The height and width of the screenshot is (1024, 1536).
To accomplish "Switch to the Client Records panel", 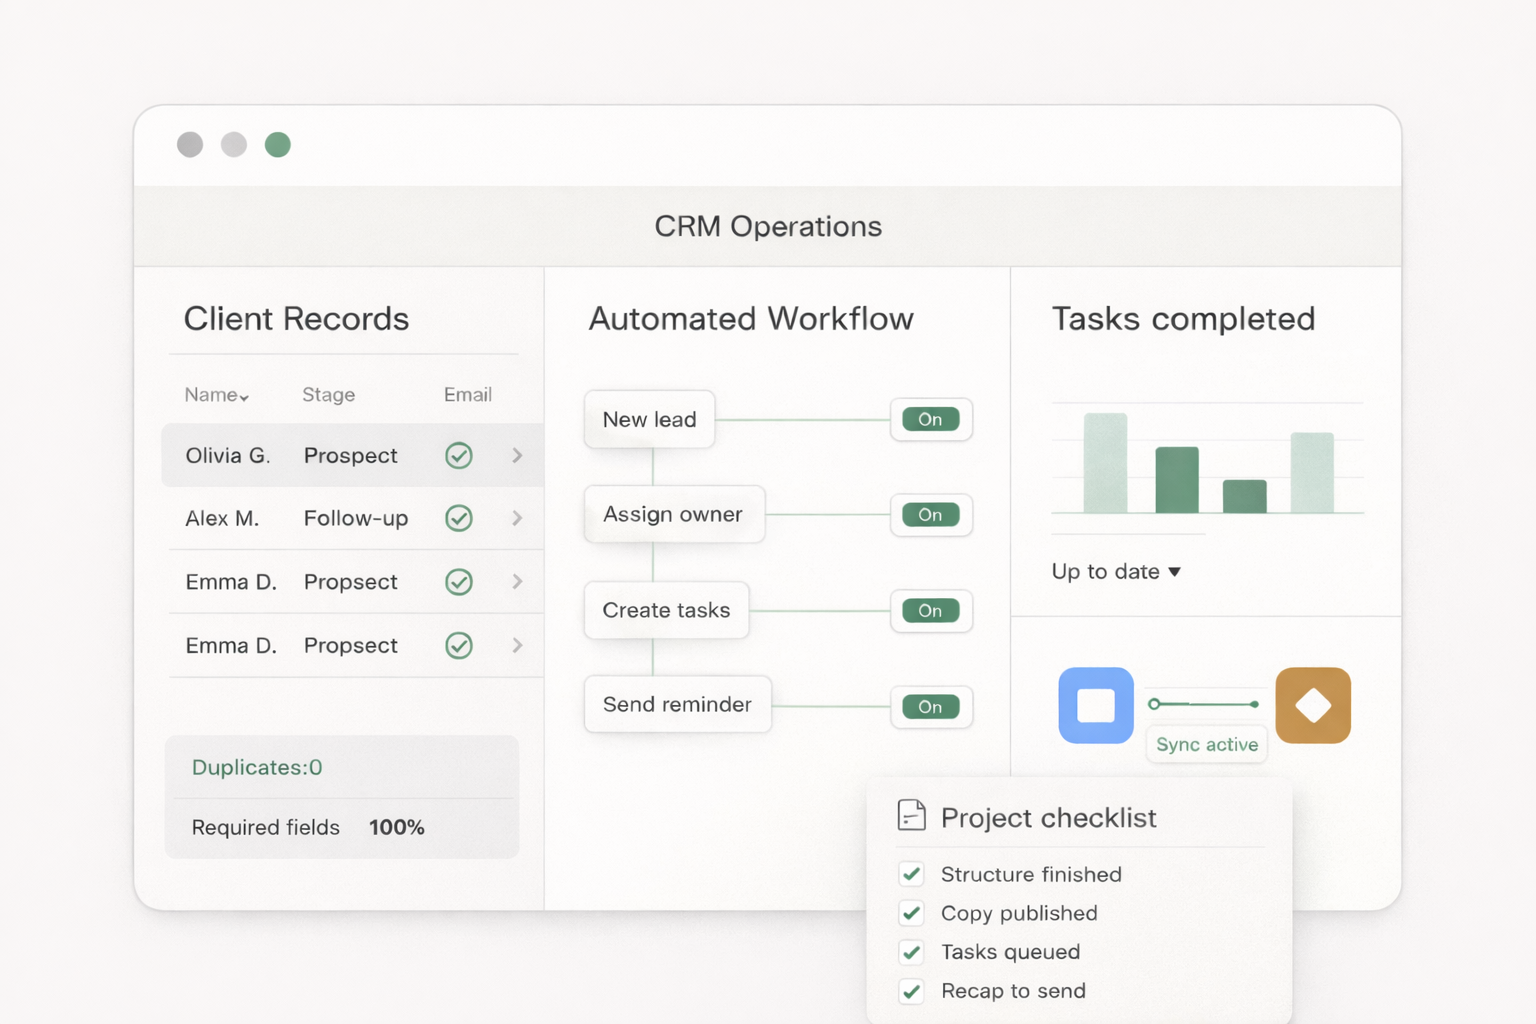I will [x=296, y=318].
